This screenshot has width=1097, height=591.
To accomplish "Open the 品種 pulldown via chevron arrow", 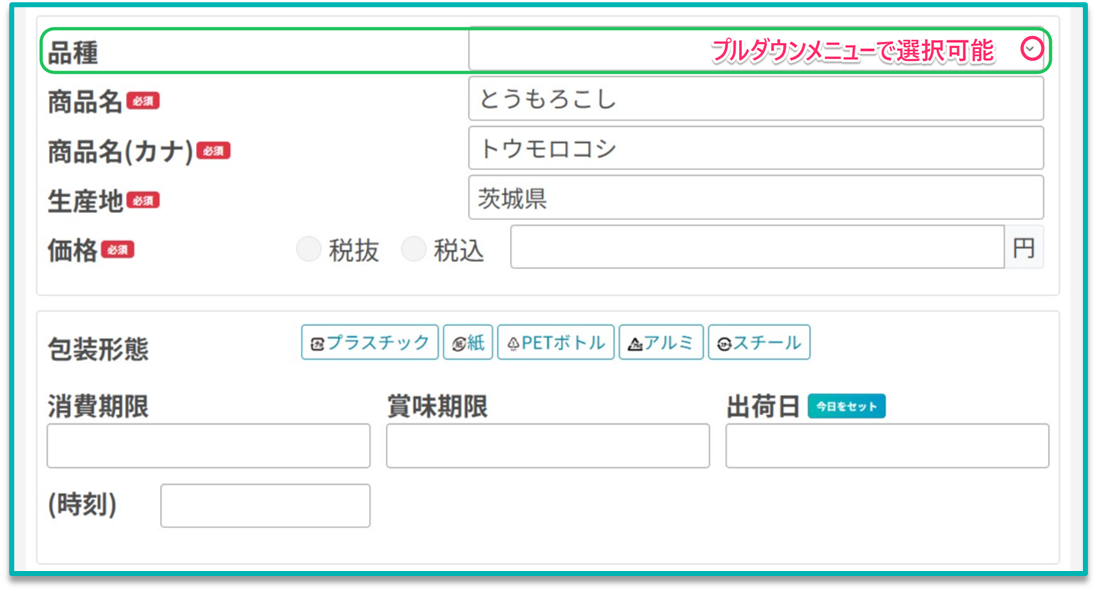I will 1032,49.
